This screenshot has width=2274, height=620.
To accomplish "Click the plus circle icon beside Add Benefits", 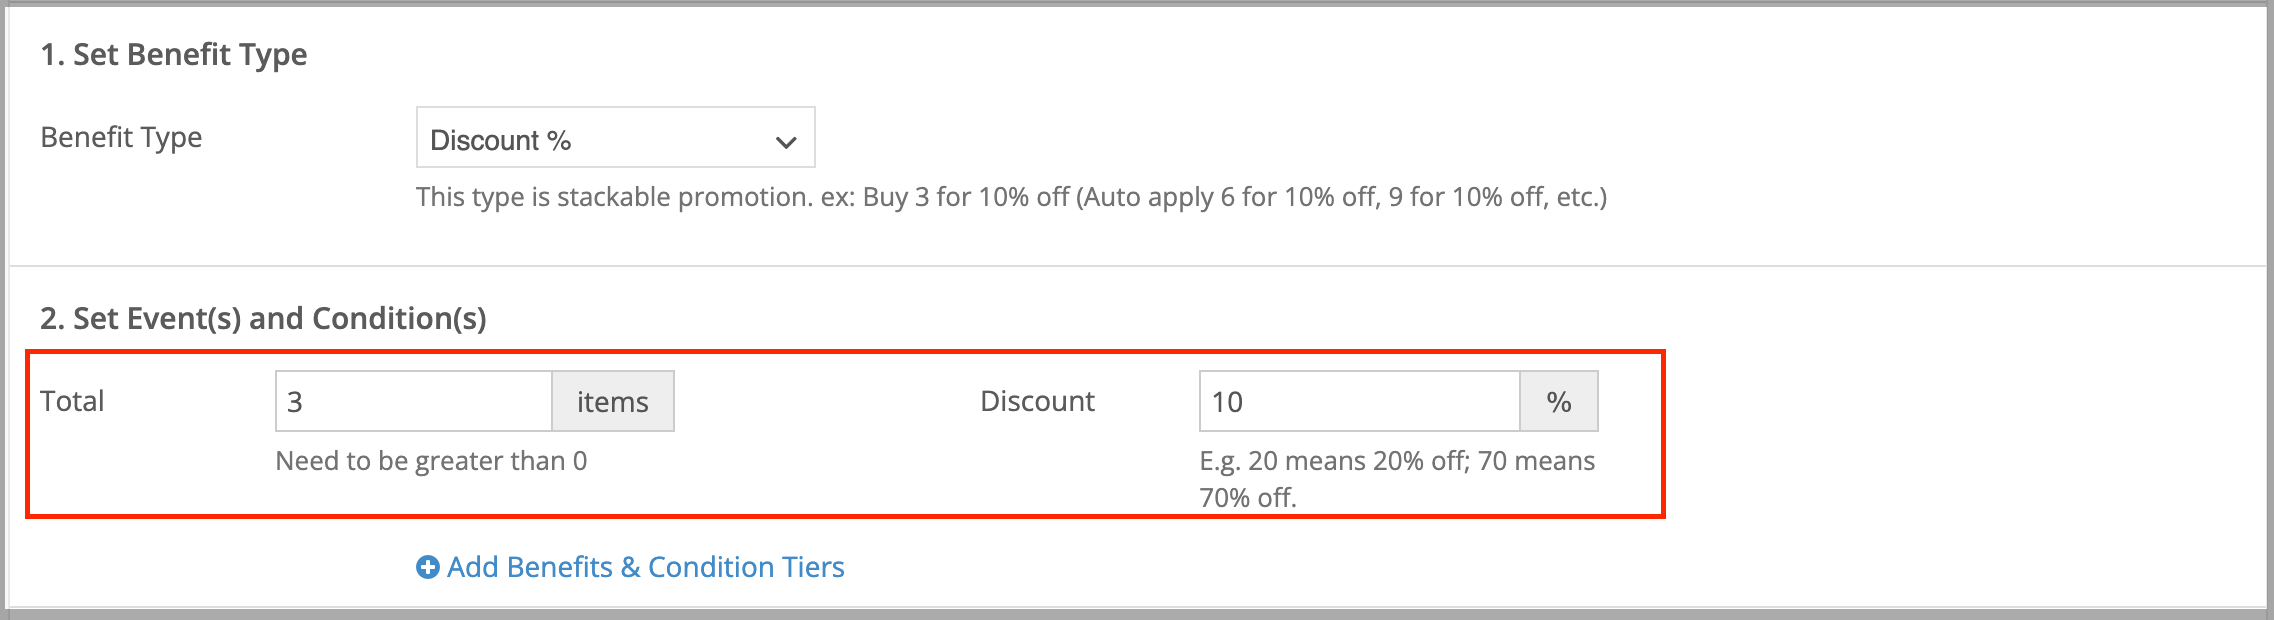I will (x=428, y=567).
